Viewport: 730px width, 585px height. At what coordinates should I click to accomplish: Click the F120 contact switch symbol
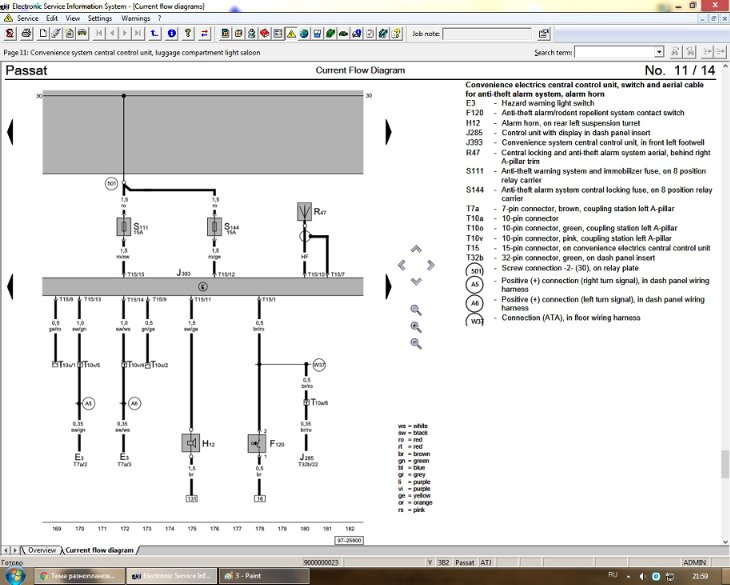click(257, 443)
